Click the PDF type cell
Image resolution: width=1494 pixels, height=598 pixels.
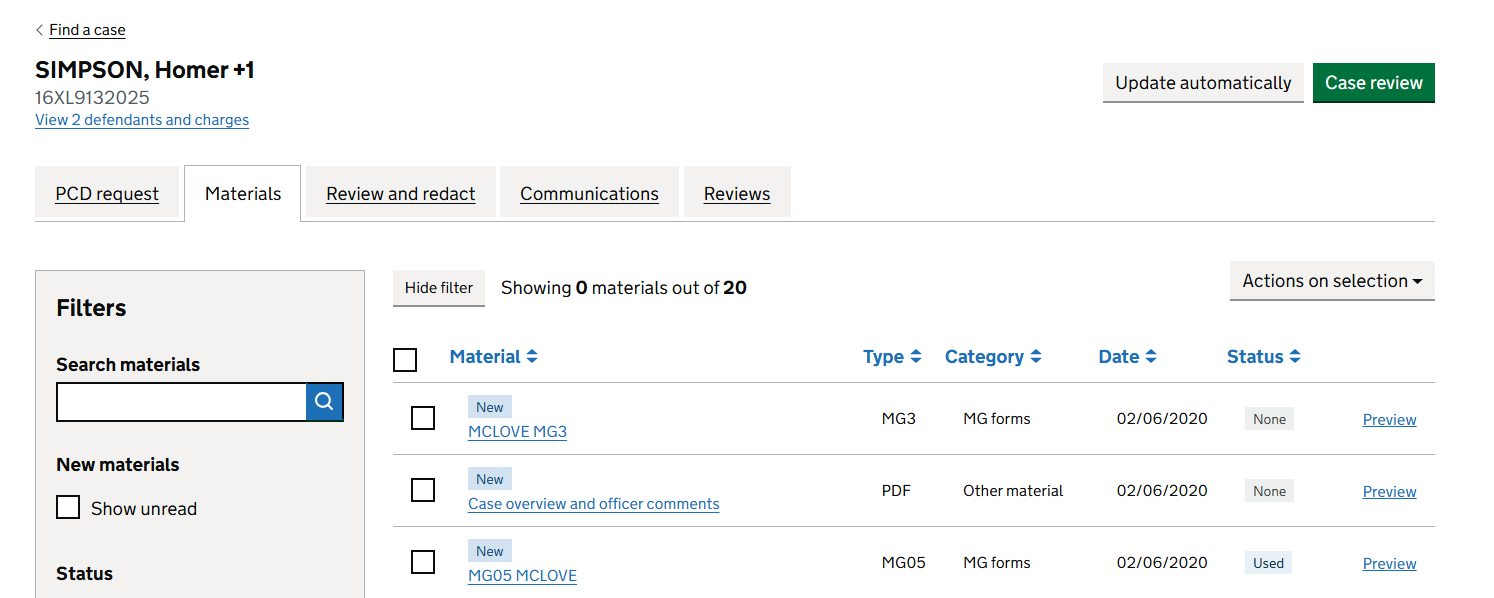point(896,491)
